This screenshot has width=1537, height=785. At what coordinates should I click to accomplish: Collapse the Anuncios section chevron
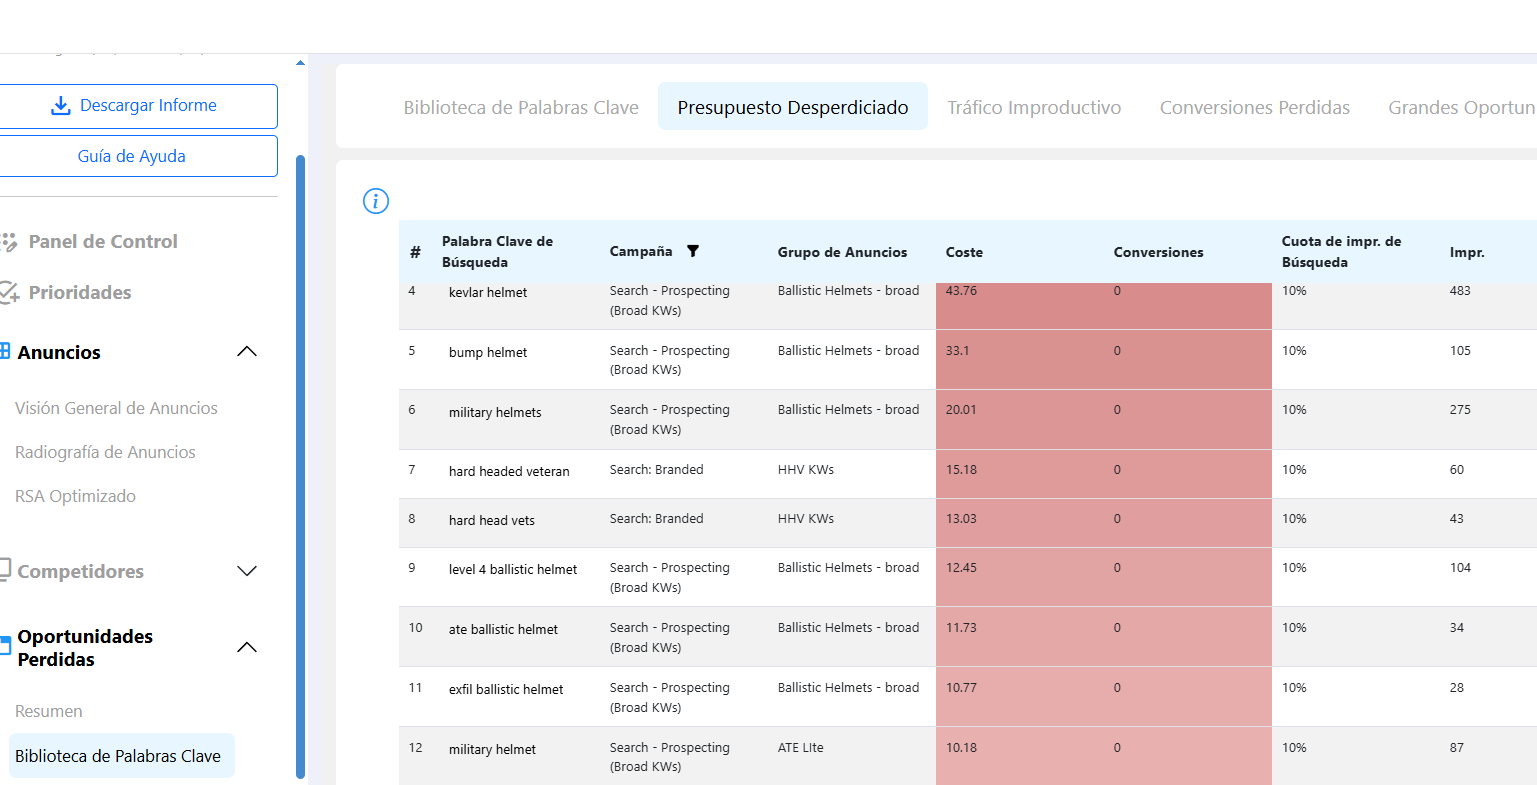tap(247, 352)
